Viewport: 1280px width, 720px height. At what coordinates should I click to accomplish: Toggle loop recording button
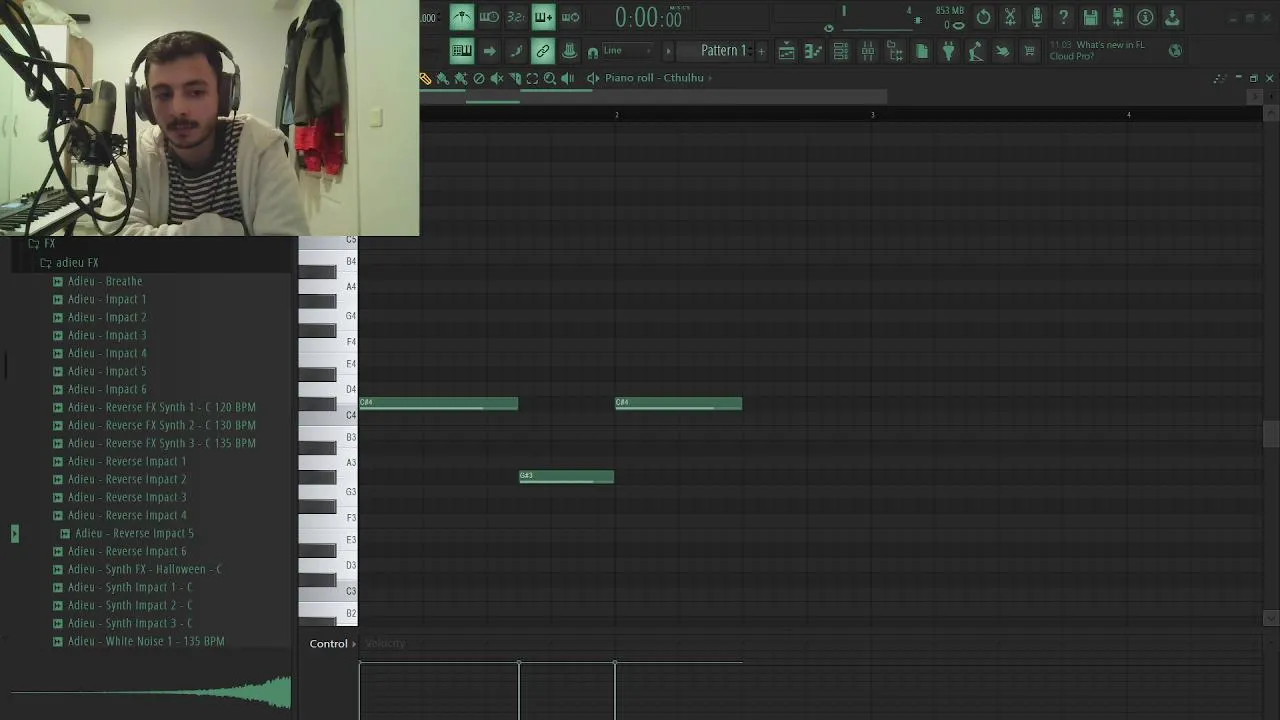click(x=570, y=17)
